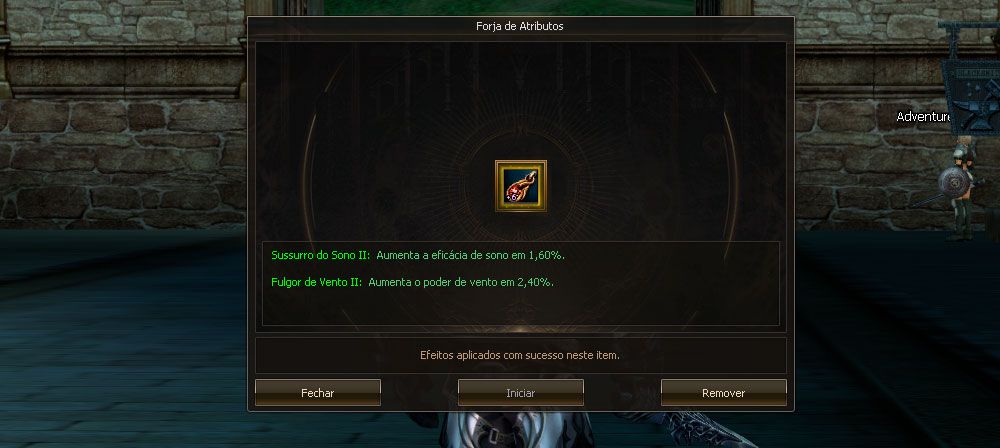
Task: Click the 'Efeitos aplicados com sucesso' status message
Action: click(x=520, y=355)
